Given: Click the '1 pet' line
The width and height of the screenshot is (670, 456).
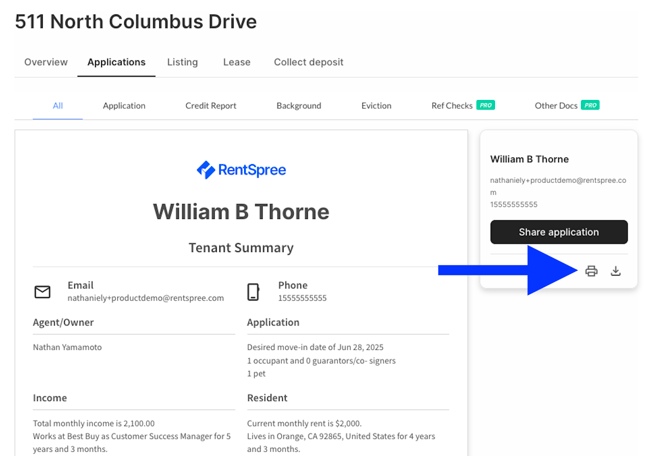Looking at the screenshot, I should click(x=256, y=374).
